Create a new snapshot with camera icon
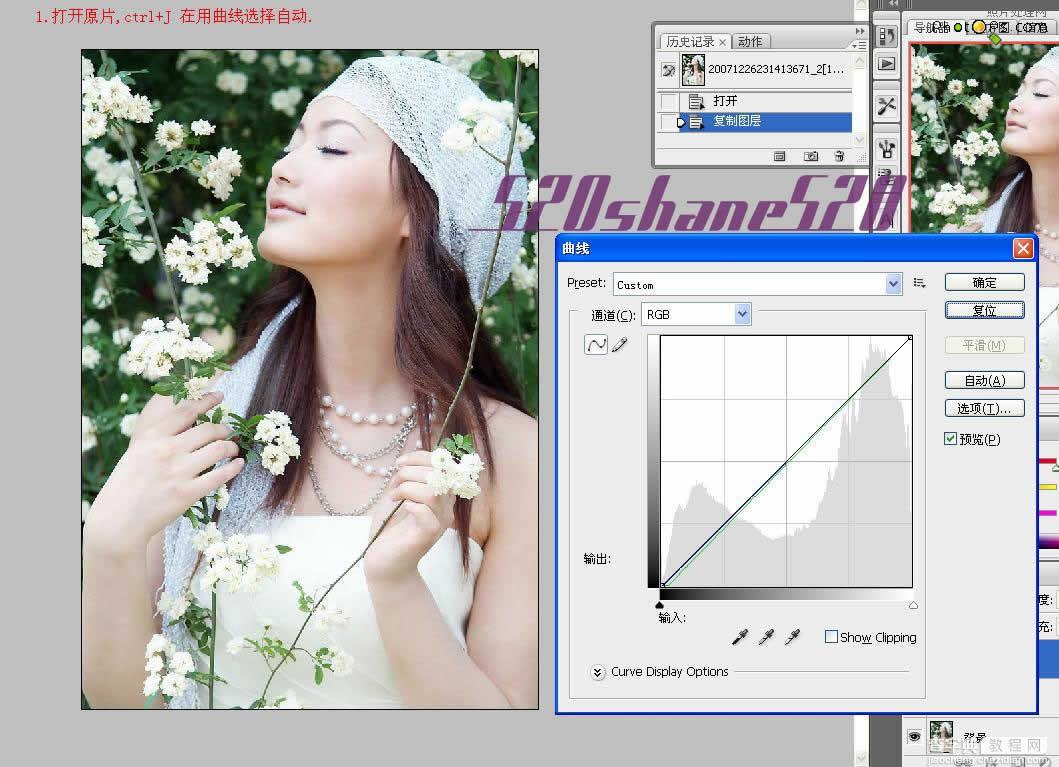 tap(812, 156)
